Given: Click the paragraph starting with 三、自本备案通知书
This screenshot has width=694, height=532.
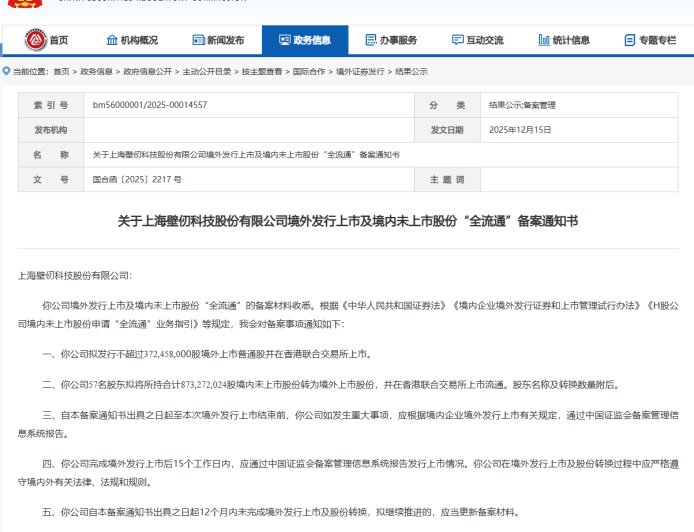Looking at the screenshot, I should [x=348, y=424].
